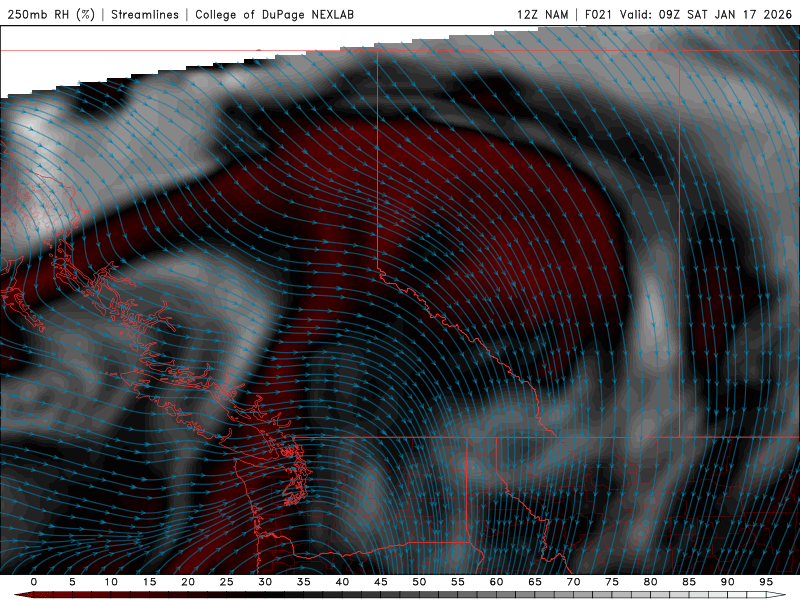Click the "80" legend tick label
The height and width of the screenshot is (600, 800).
(650, 582)
